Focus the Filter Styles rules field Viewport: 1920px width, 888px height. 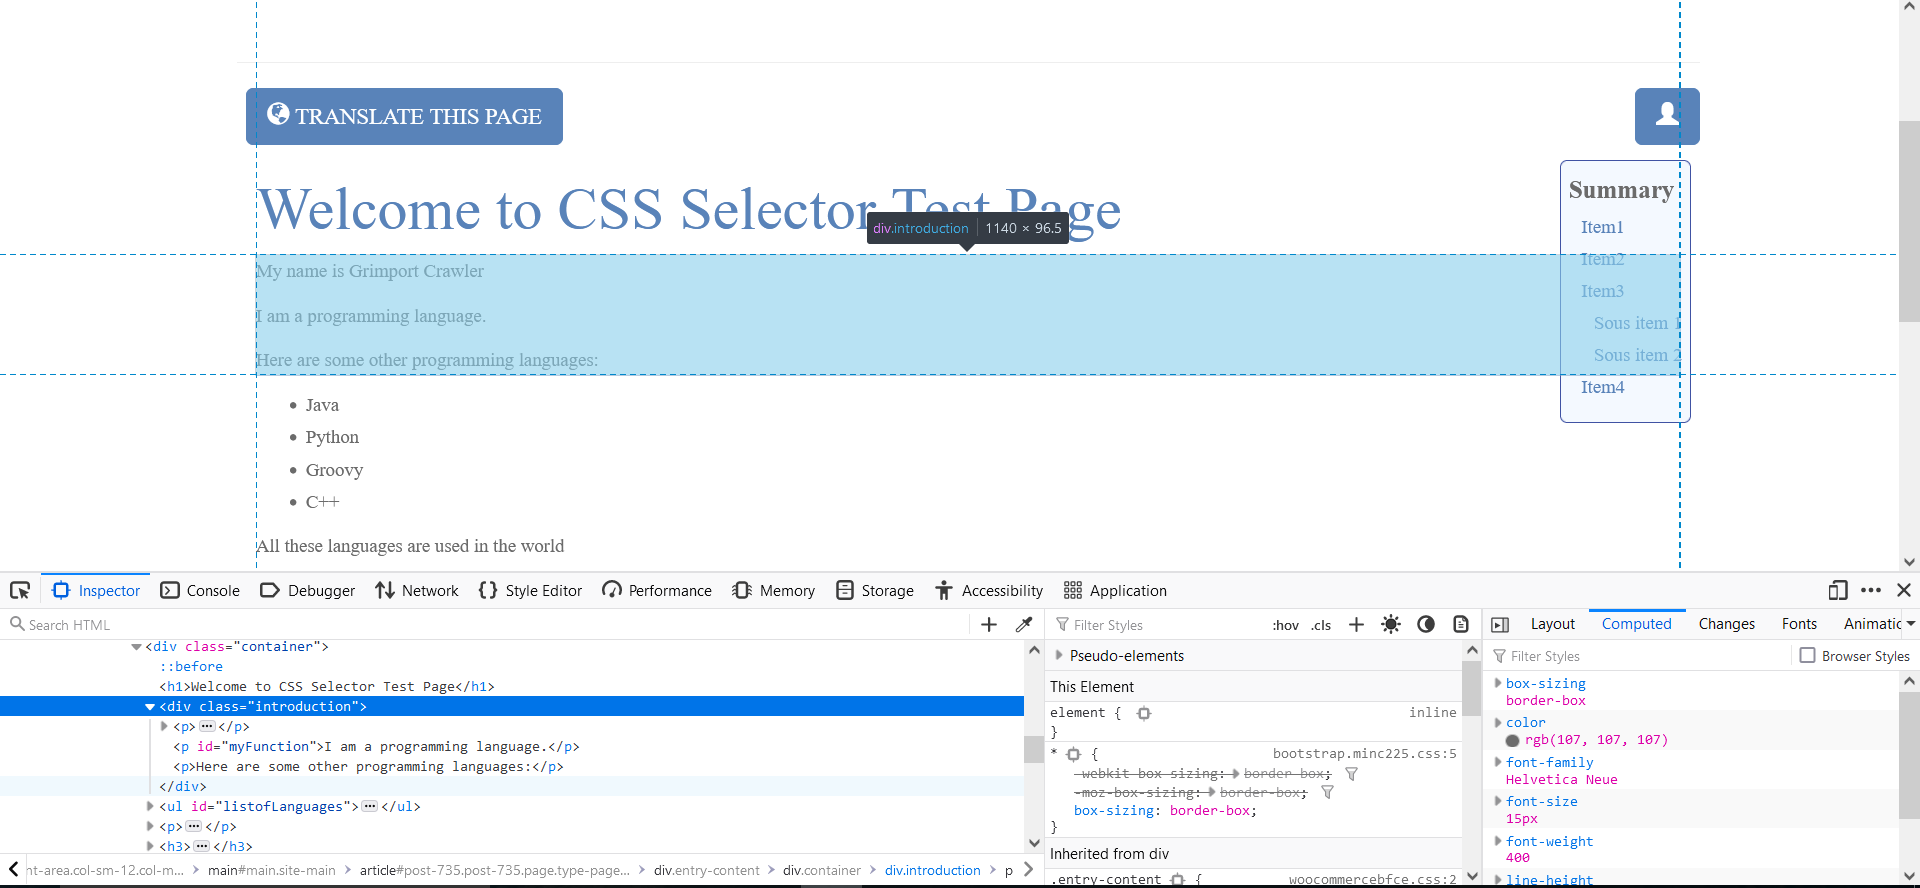click(x=1160, y=624)
